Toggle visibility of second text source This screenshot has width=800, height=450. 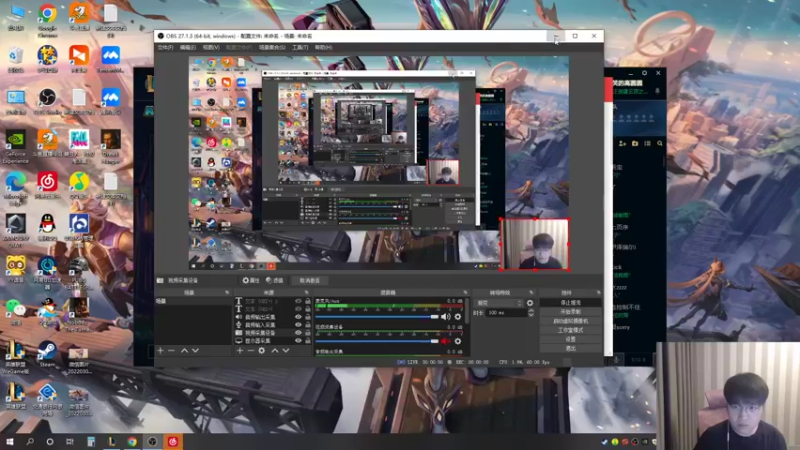point(298,309)
